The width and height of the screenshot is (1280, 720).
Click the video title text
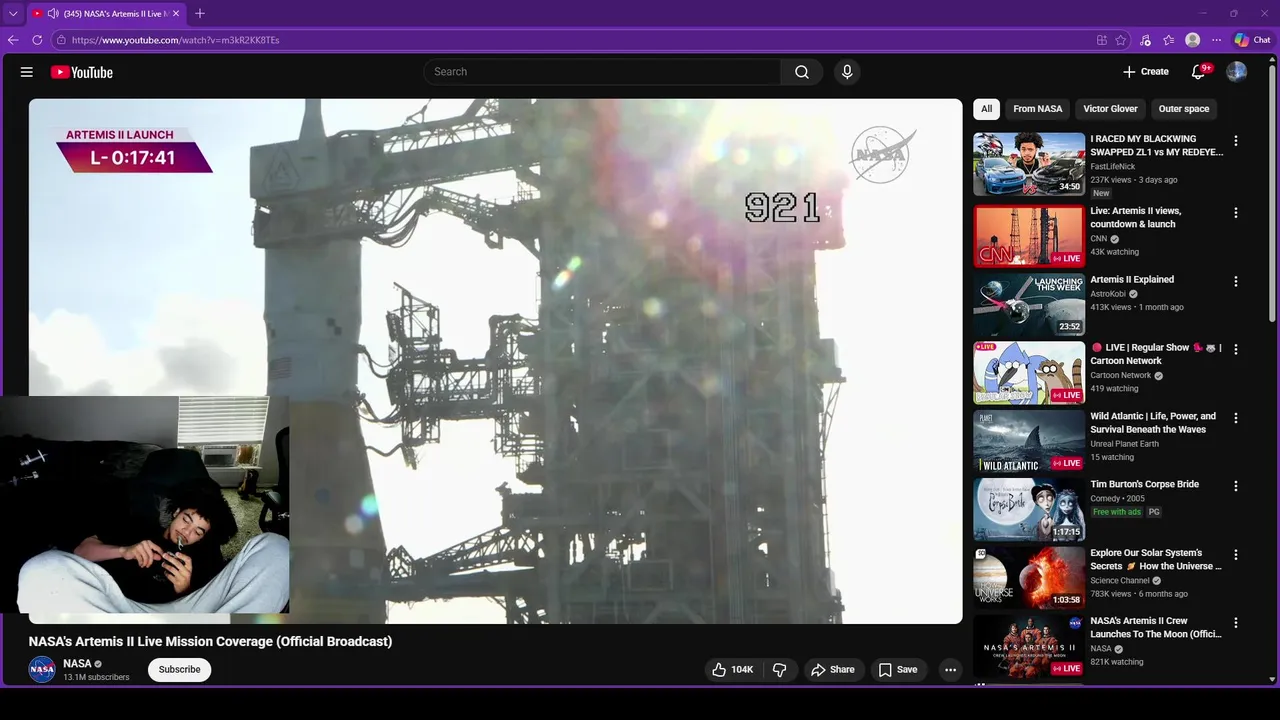point(210,642)
